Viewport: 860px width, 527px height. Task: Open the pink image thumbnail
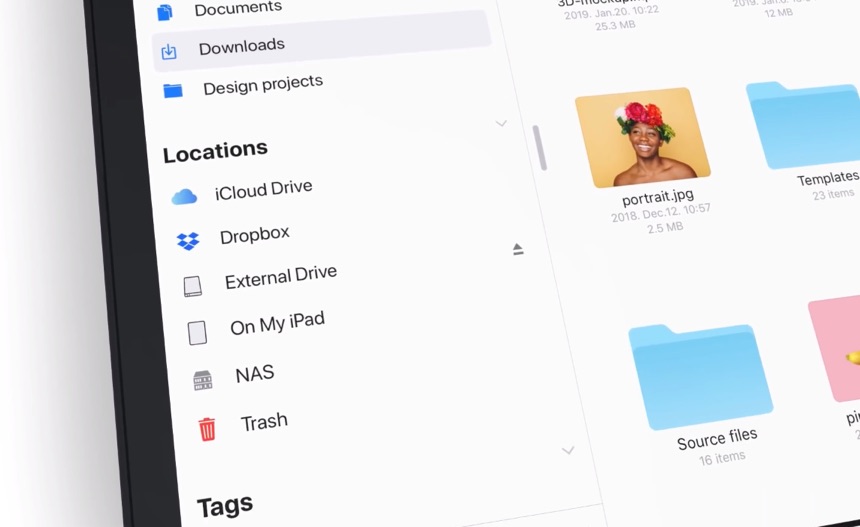(x=835, y=350)
